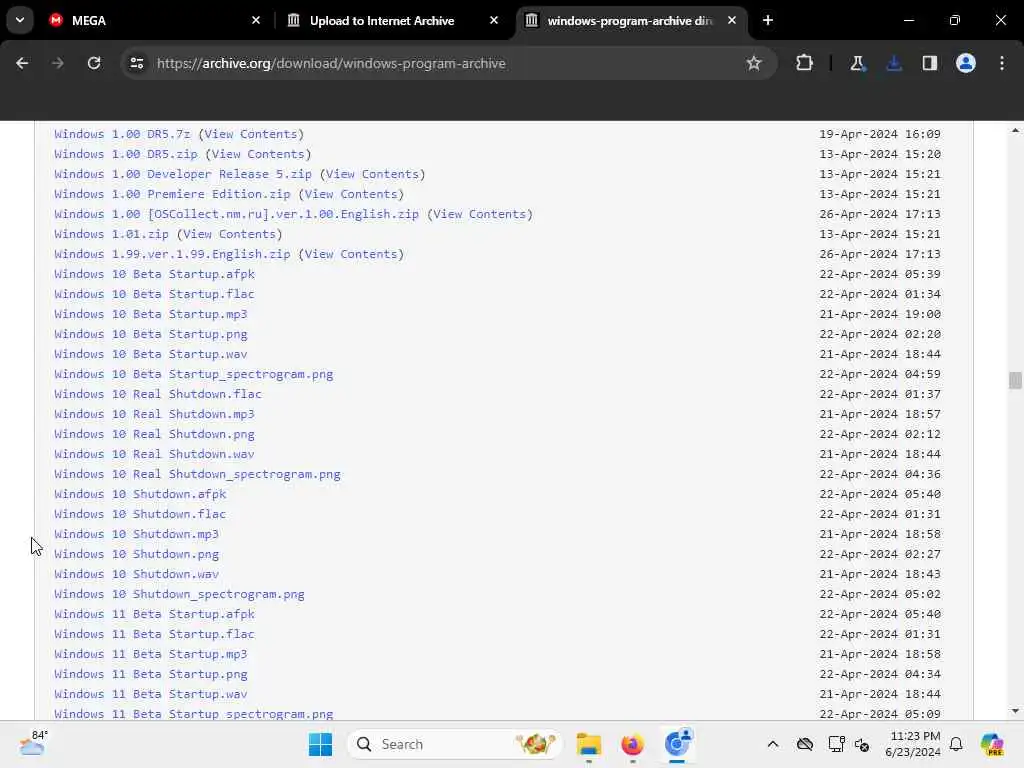Open Chrome Labs flask icon
The width and height of the screenshot is (1024, 768).
pyautogui.click(x=857, y=63)
